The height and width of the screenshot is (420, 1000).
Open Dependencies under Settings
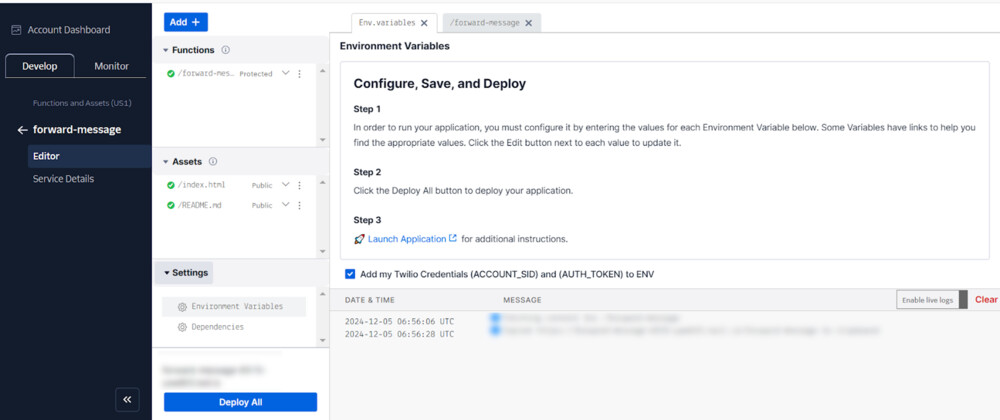[x=217, y=327]
